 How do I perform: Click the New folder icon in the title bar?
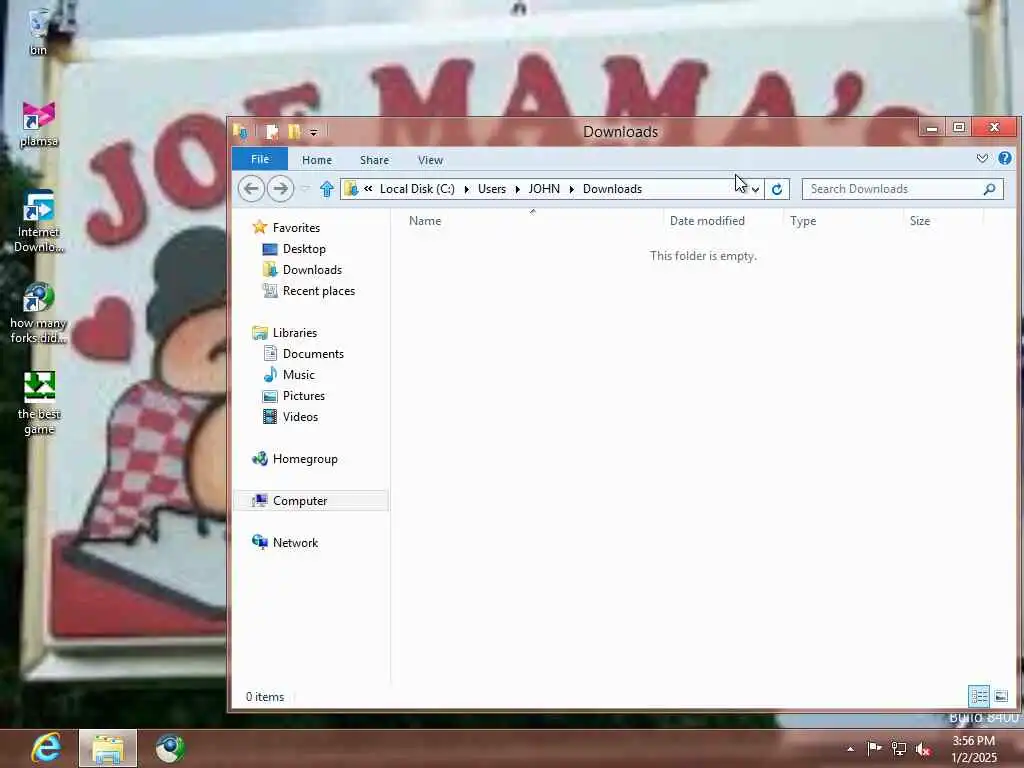(294, 132)
